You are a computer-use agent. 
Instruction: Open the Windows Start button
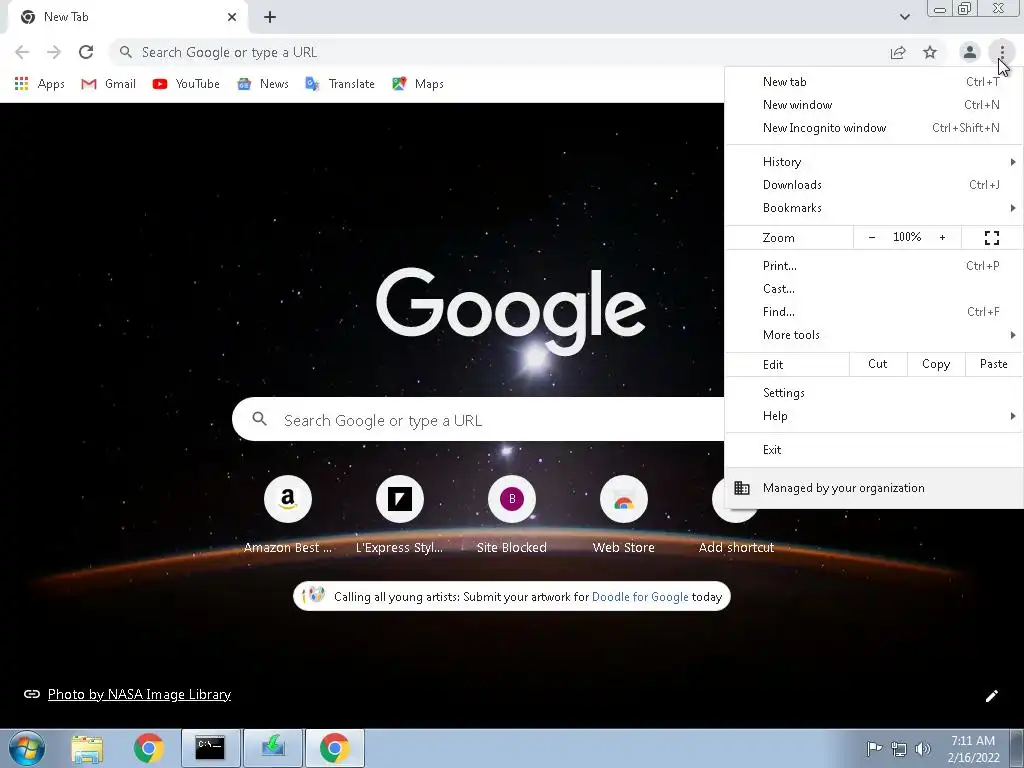tap(26, 748)
